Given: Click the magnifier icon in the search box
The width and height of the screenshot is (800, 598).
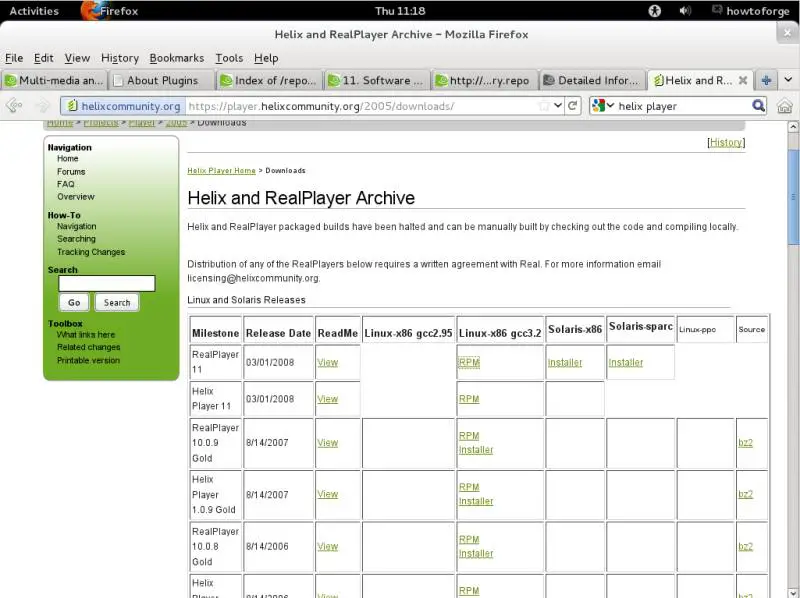Looking at the screenshot, I should [x=758, y=106].
